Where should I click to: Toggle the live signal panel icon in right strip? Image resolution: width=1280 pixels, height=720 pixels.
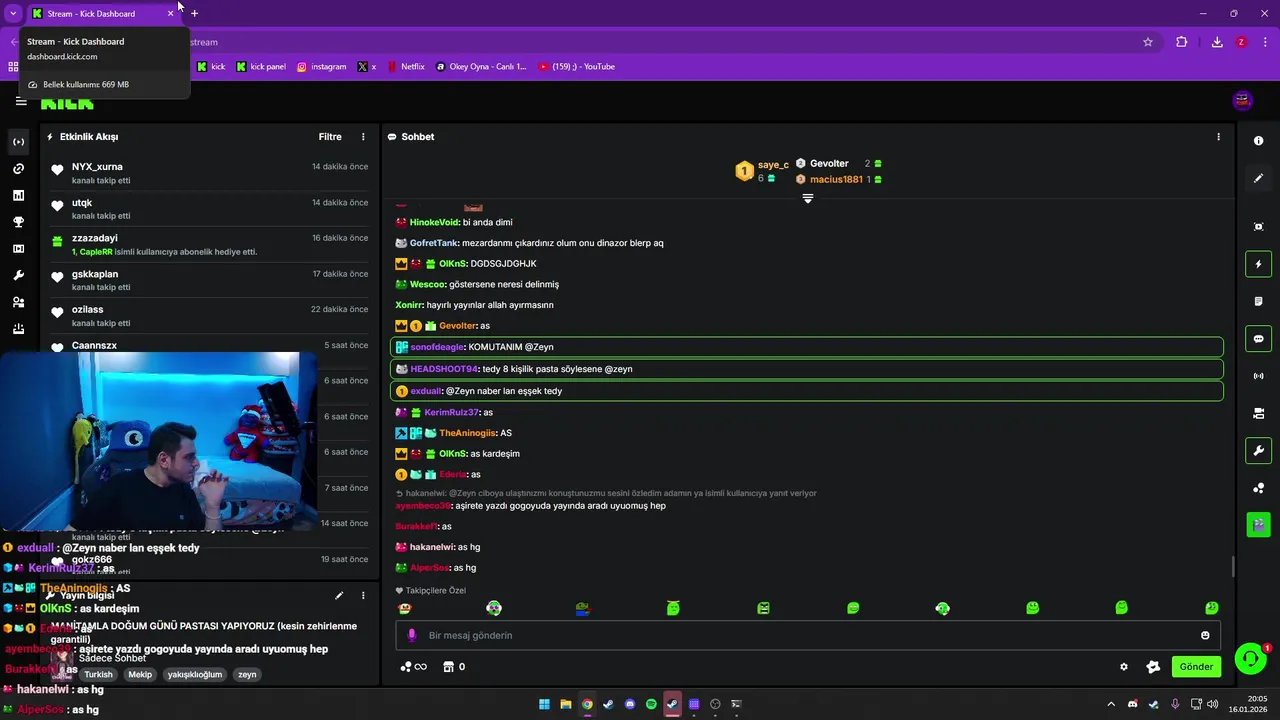click(1258, 376)
